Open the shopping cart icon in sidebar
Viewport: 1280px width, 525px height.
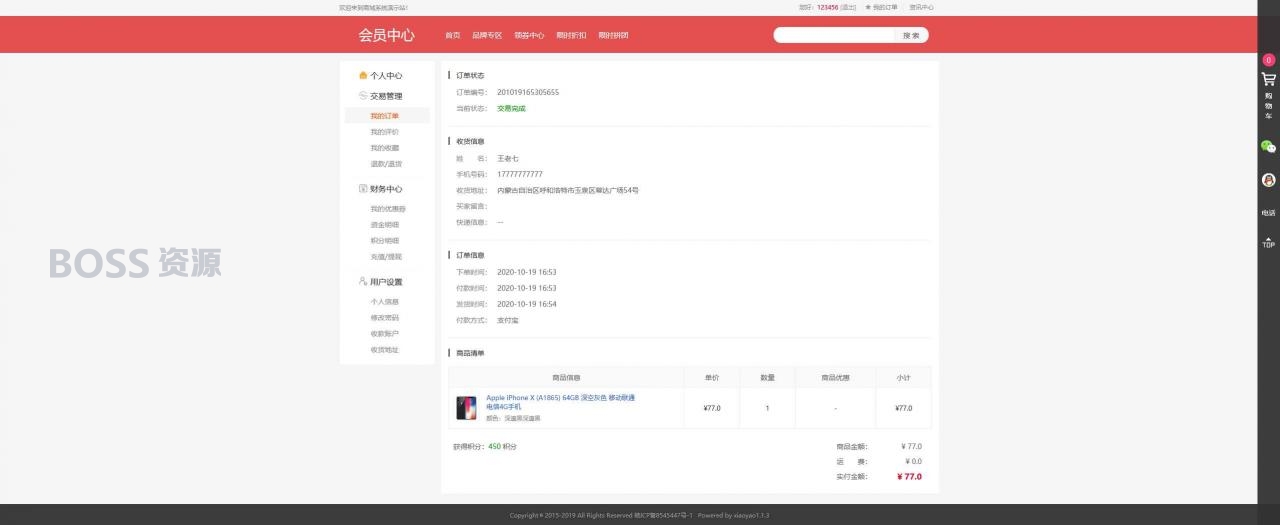pos(1268,80)
